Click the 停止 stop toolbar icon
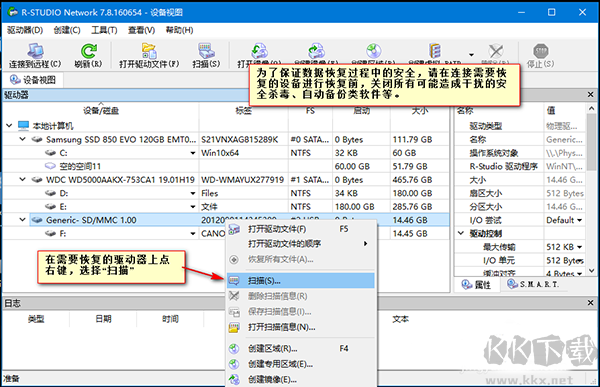This screenshot has height=387, width=600. (x=540, y=51)
